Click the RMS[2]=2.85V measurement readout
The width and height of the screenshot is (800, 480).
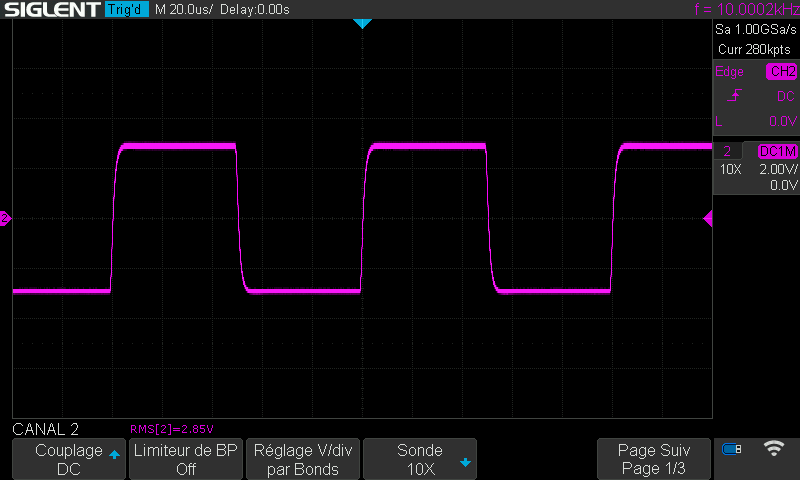(171, 429)
